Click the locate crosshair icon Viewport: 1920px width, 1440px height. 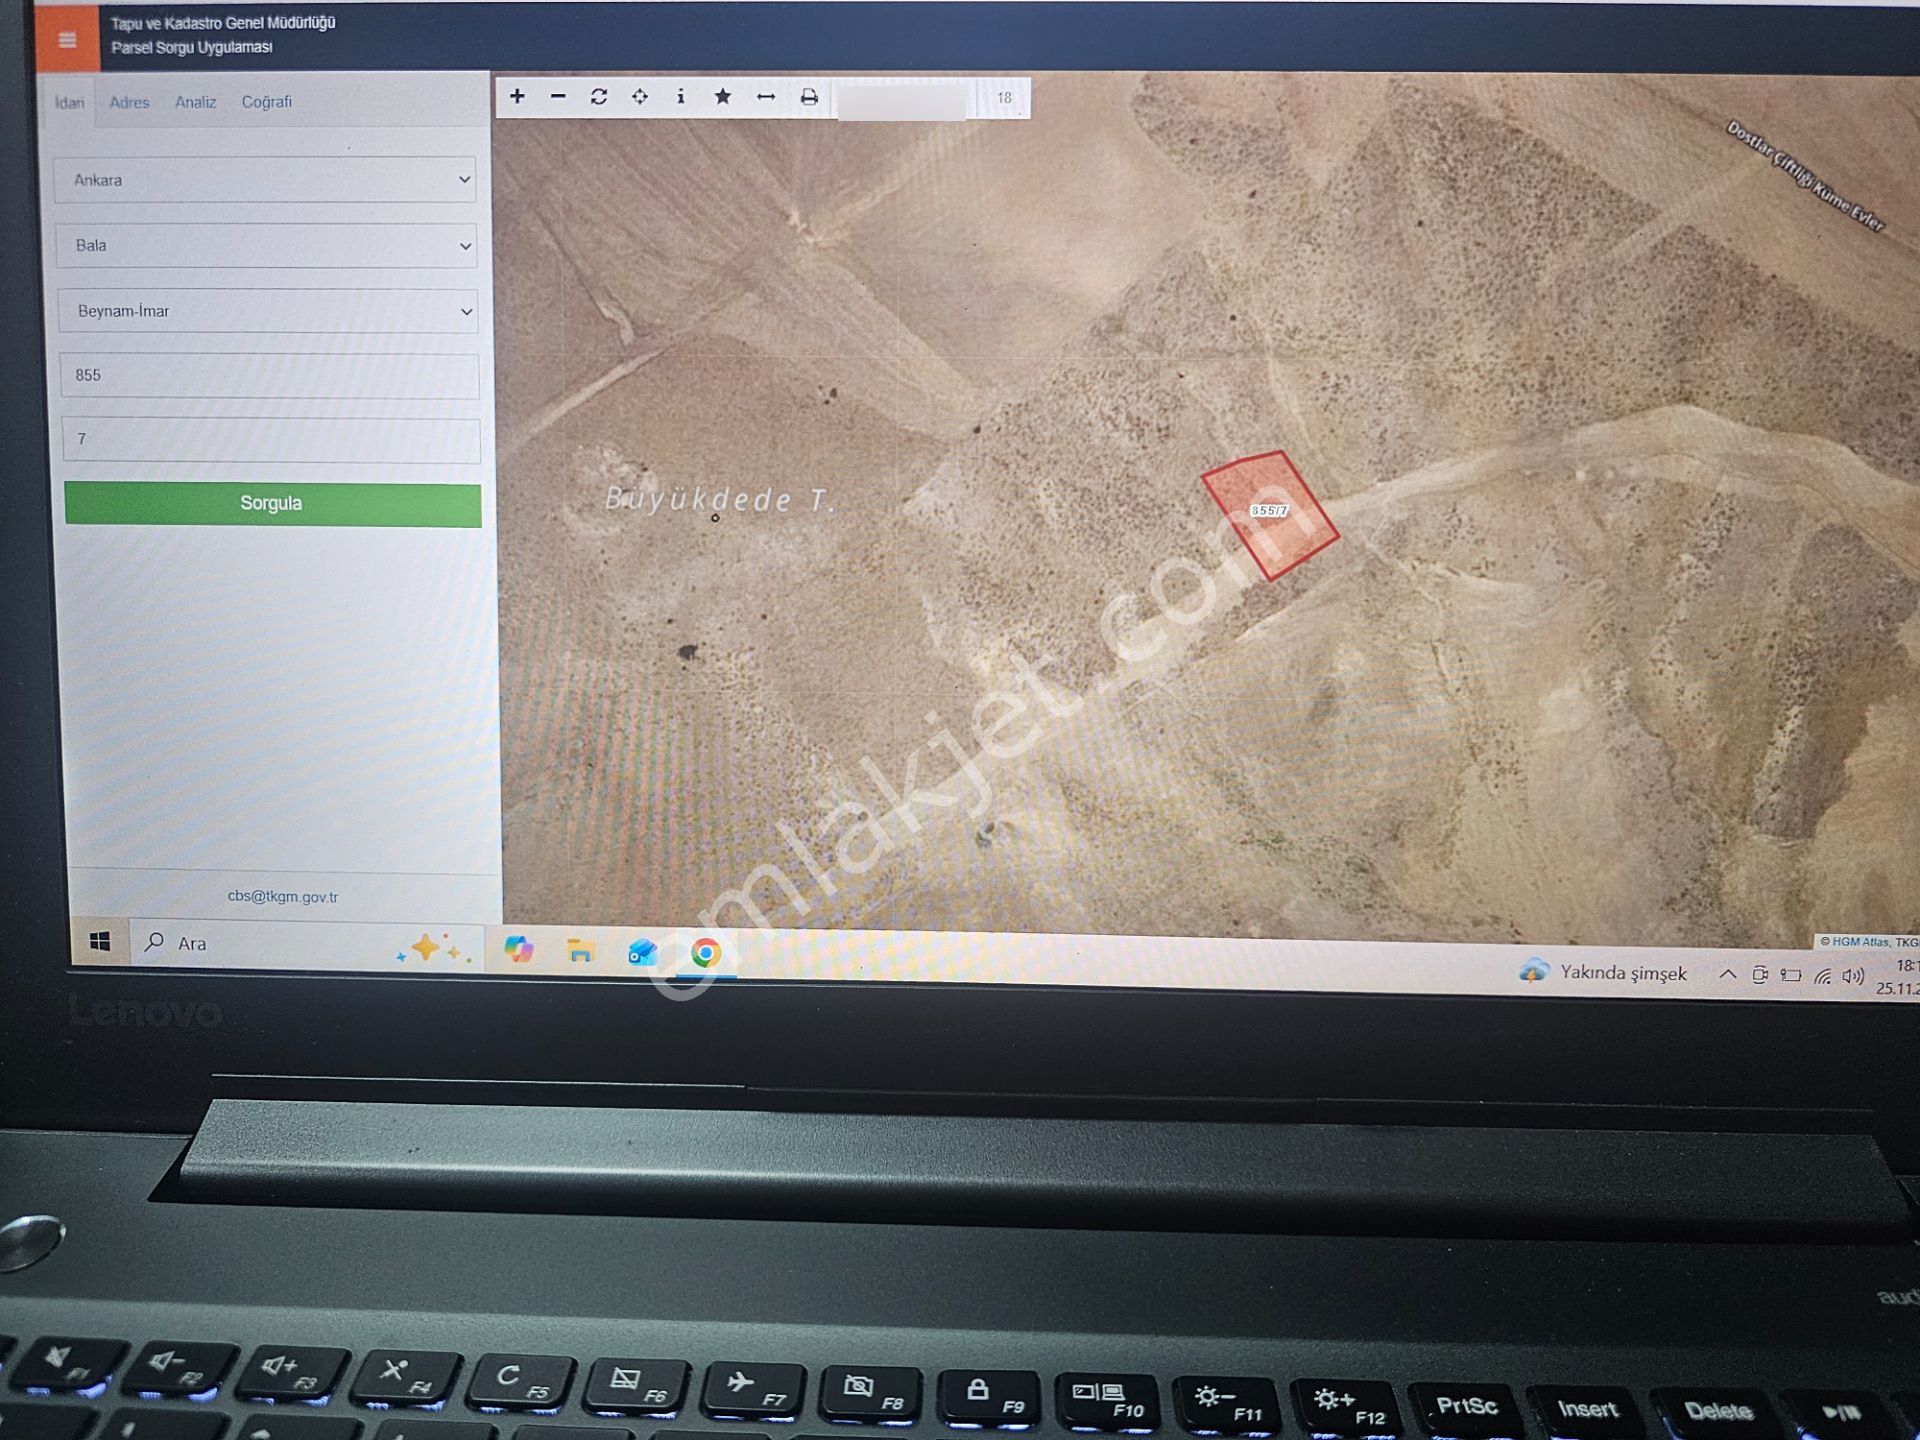coord(640,97)
